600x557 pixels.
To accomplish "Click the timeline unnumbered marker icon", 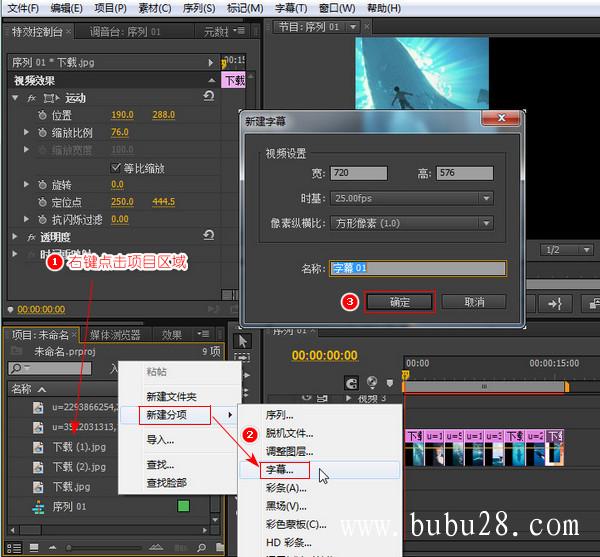I will coord(390,383).
